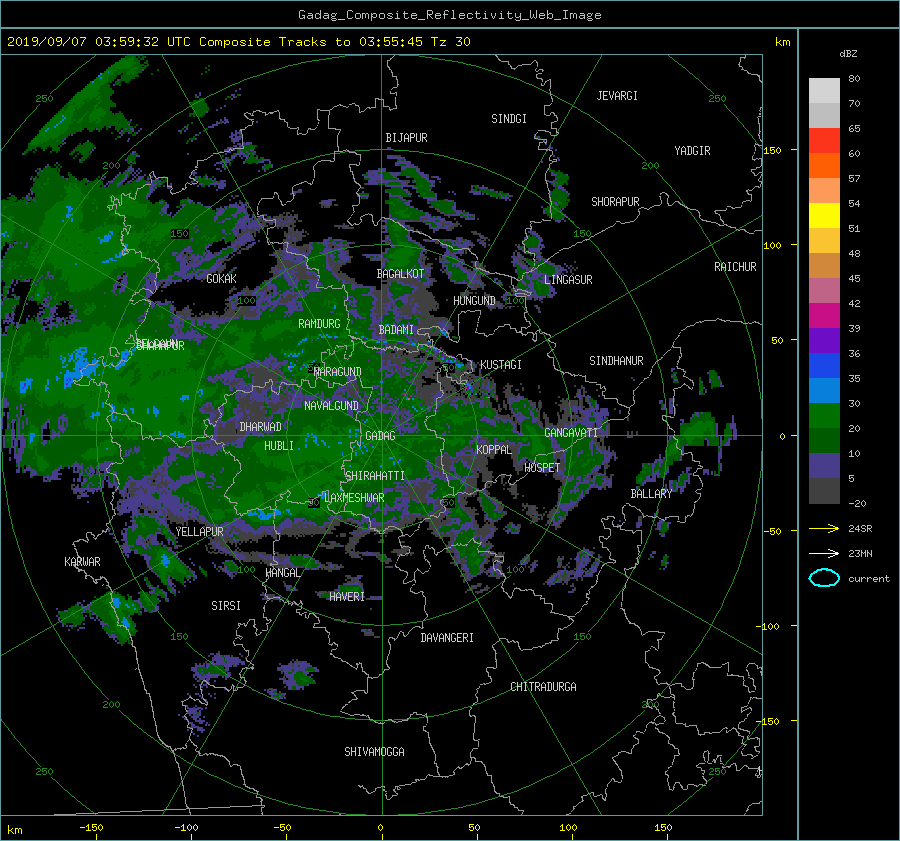Click the SINDGI city label
The width and height of the screenshot is (900, 841).
tap(509, 119)
